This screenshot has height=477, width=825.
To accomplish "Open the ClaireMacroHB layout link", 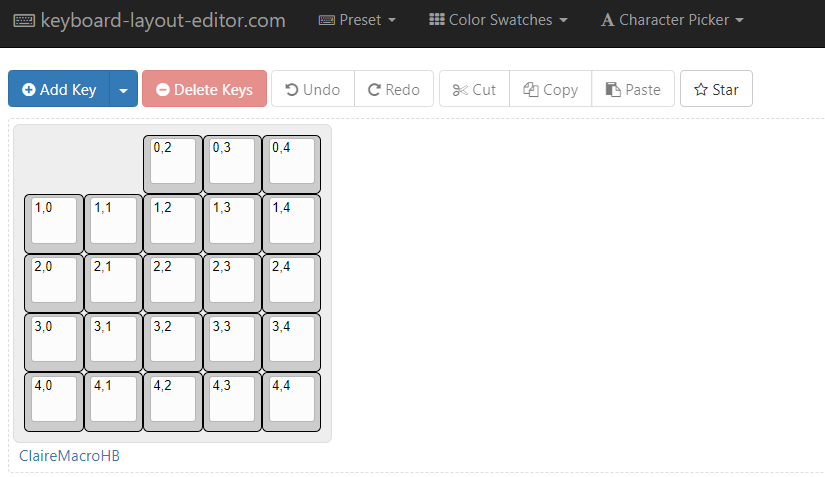I will 69,455.
